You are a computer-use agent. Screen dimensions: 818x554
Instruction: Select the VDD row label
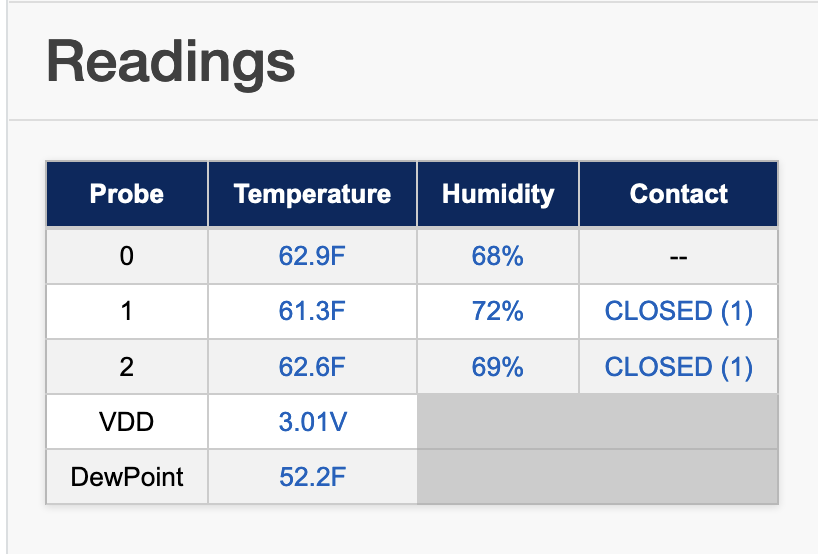[127, 422]
